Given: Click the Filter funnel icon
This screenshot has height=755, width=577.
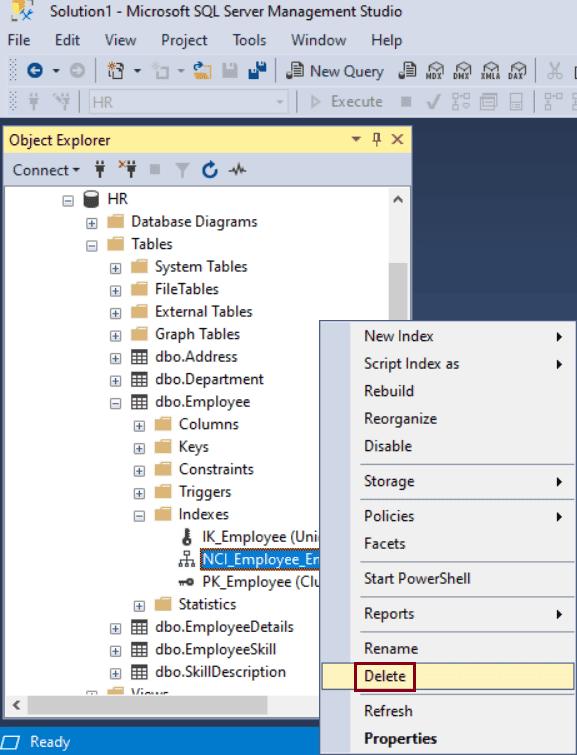Looking at the screenshot, I should click(x=183, y=170).
